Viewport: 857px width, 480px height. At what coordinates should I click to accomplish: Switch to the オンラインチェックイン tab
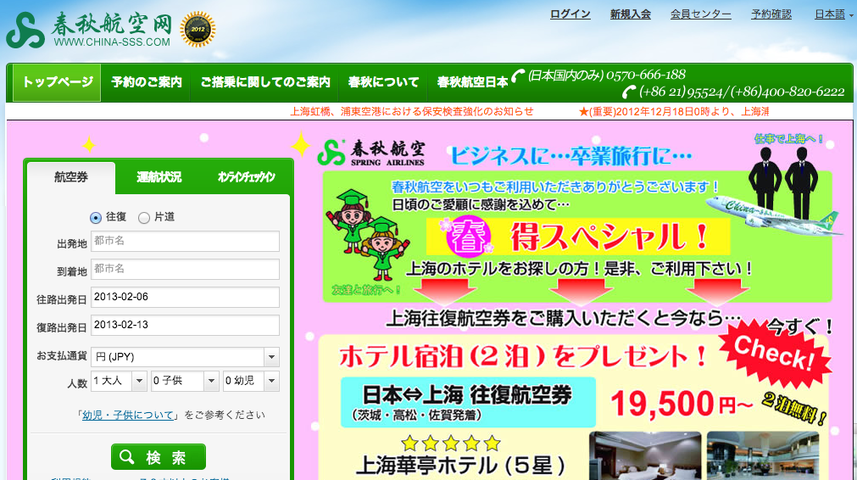click(x=246, y=177)
